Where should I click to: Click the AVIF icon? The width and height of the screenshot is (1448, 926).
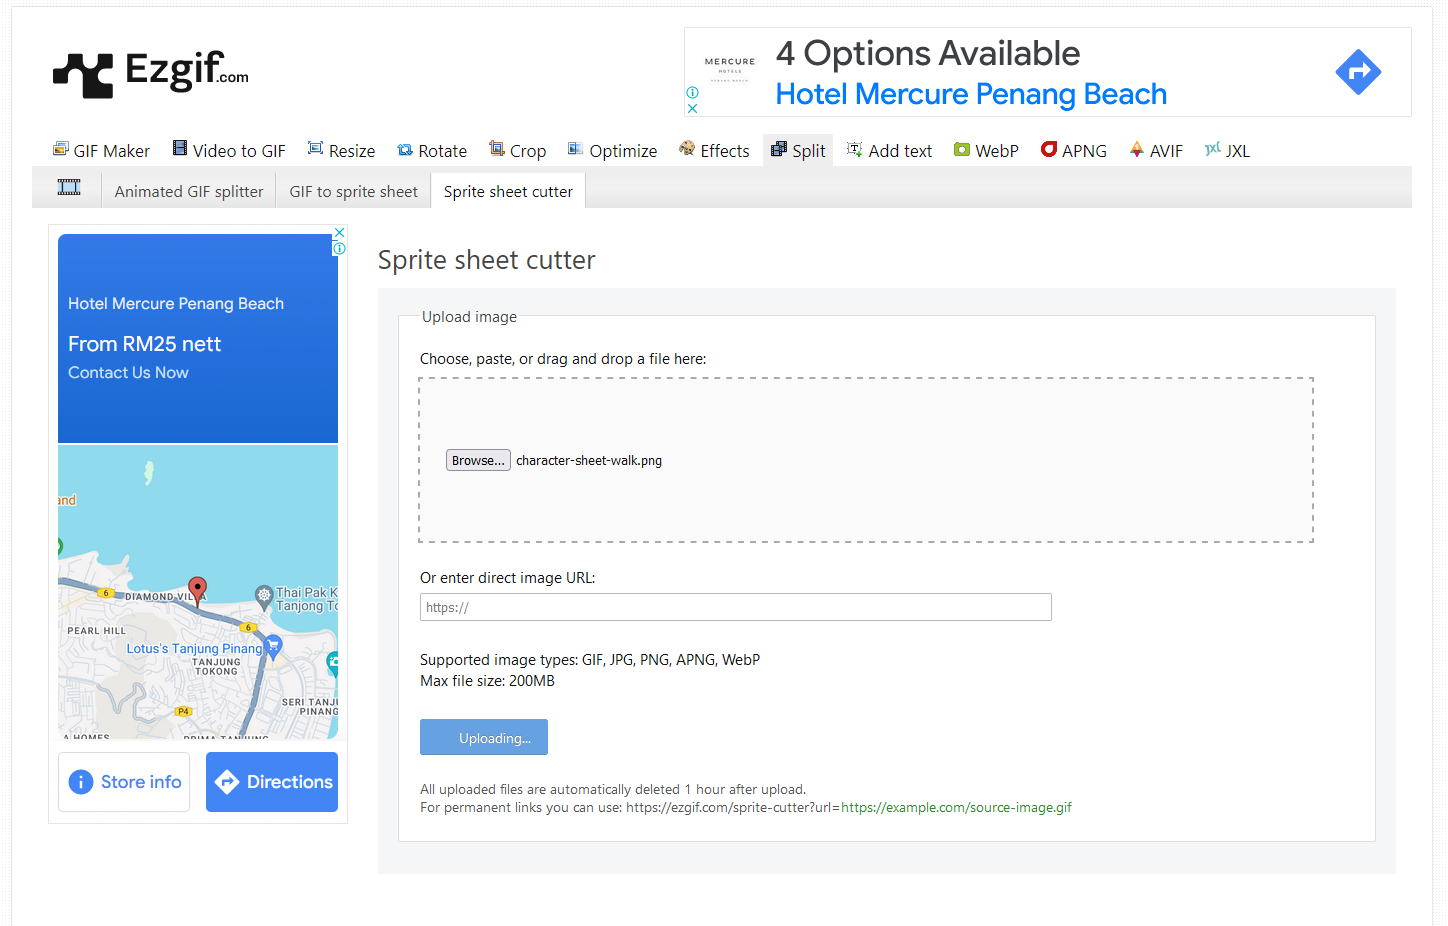pyautogui.click(x=1137, y=149)
